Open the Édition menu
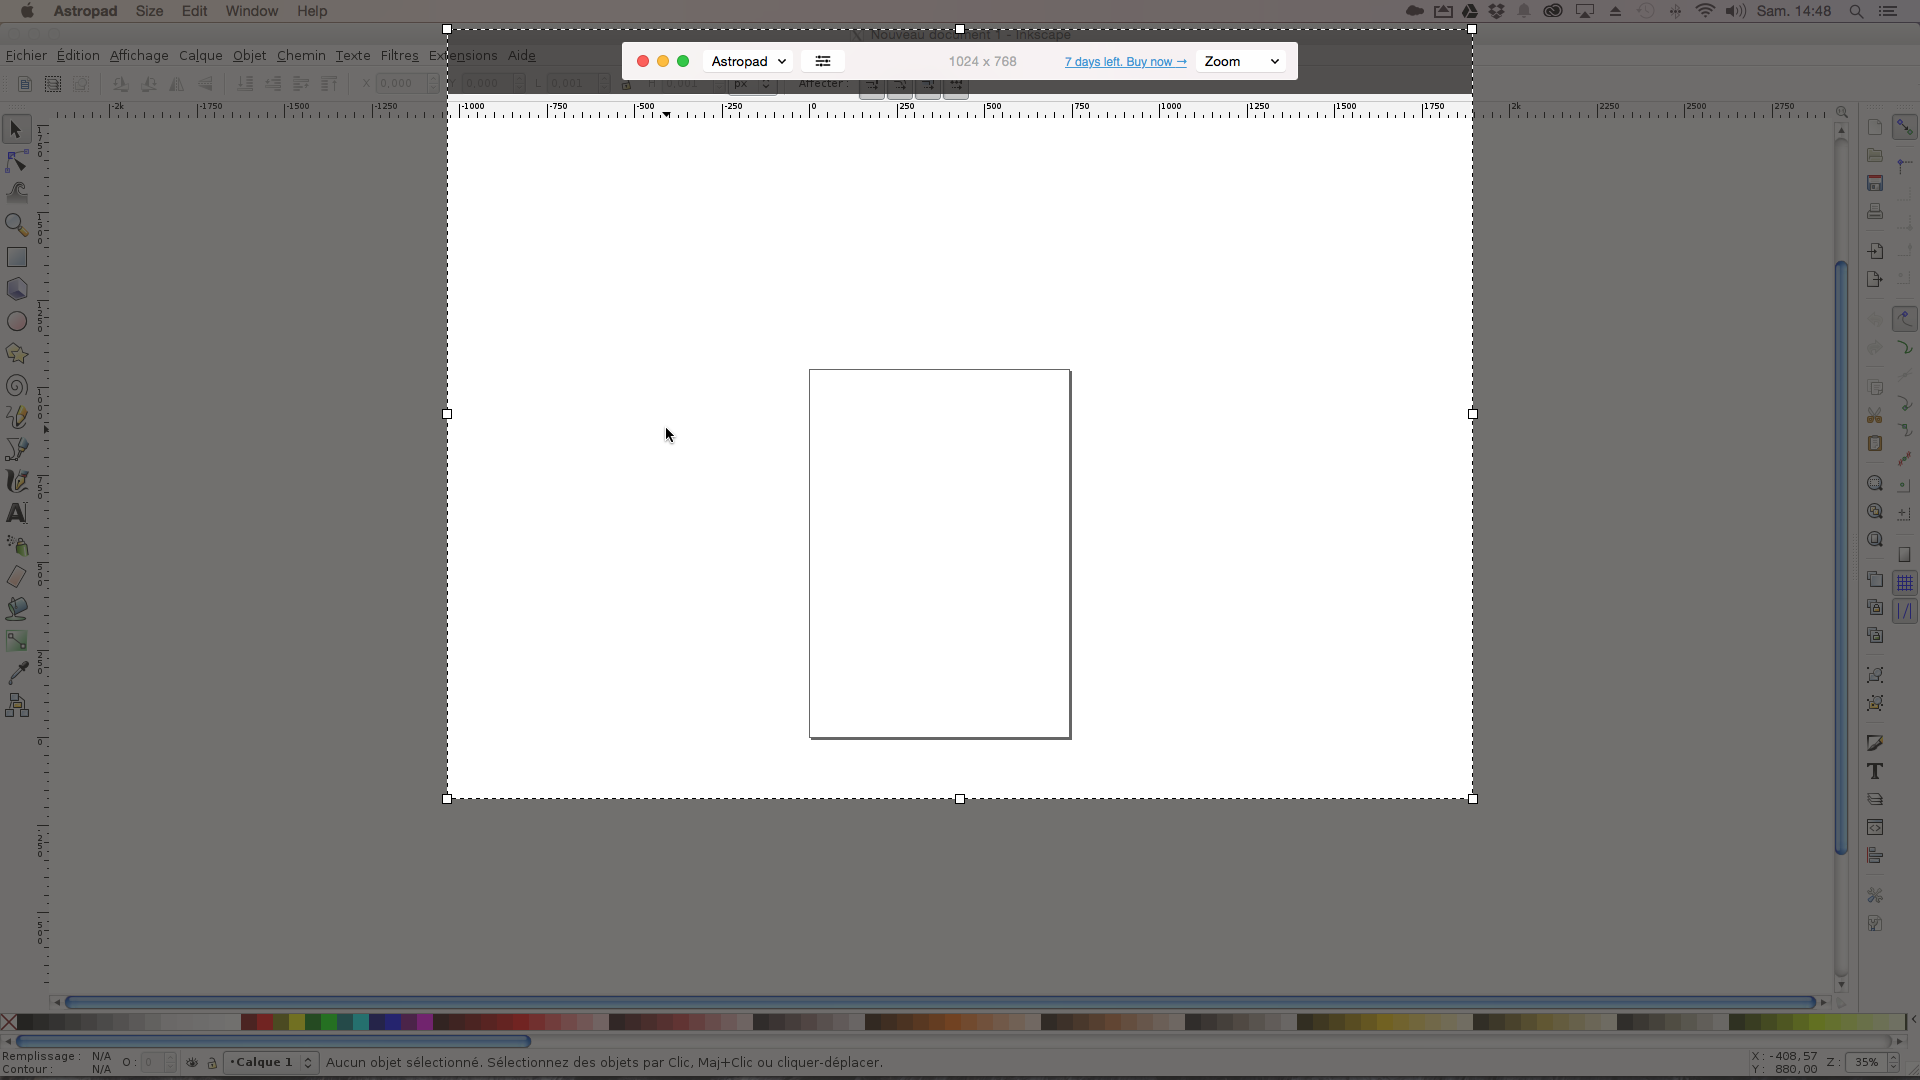 pos(78,55)
